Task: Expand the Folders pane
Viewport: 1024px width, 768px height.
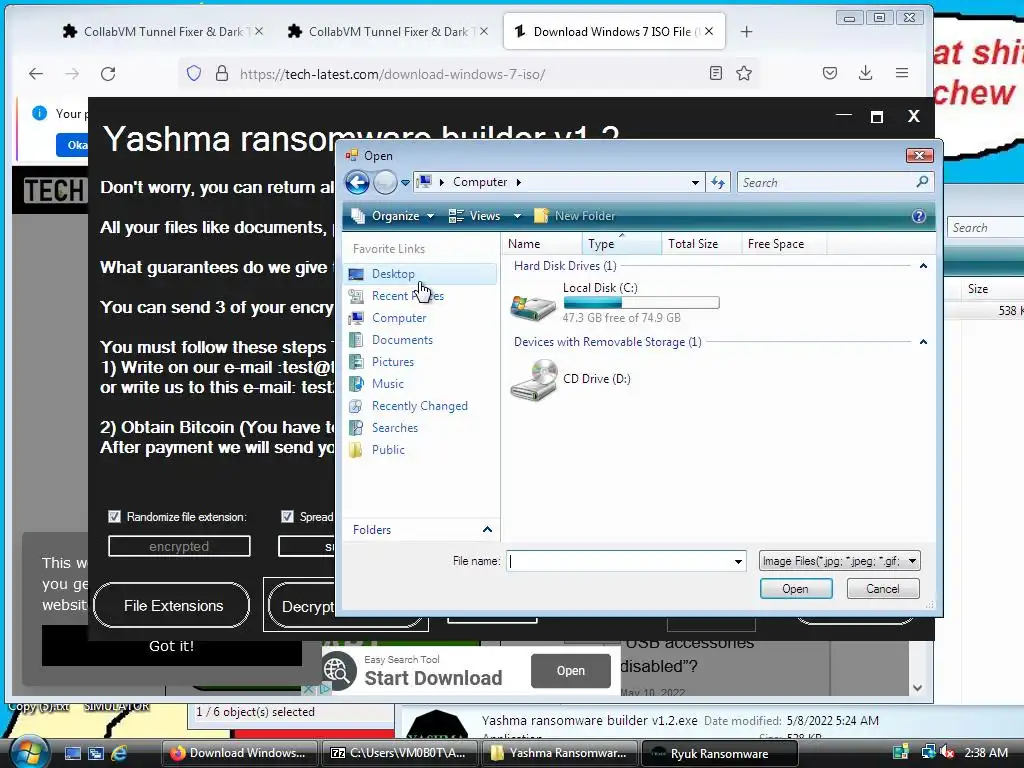Action: pos(487,530)
